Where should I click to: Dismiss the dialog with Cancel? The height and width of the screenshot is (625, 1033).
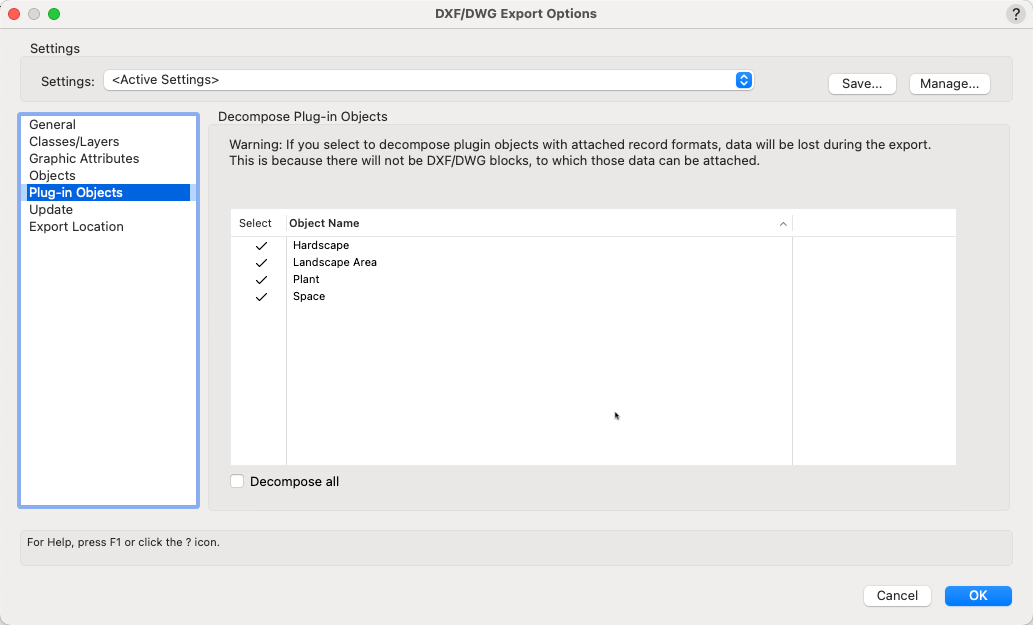coord(896,595)
